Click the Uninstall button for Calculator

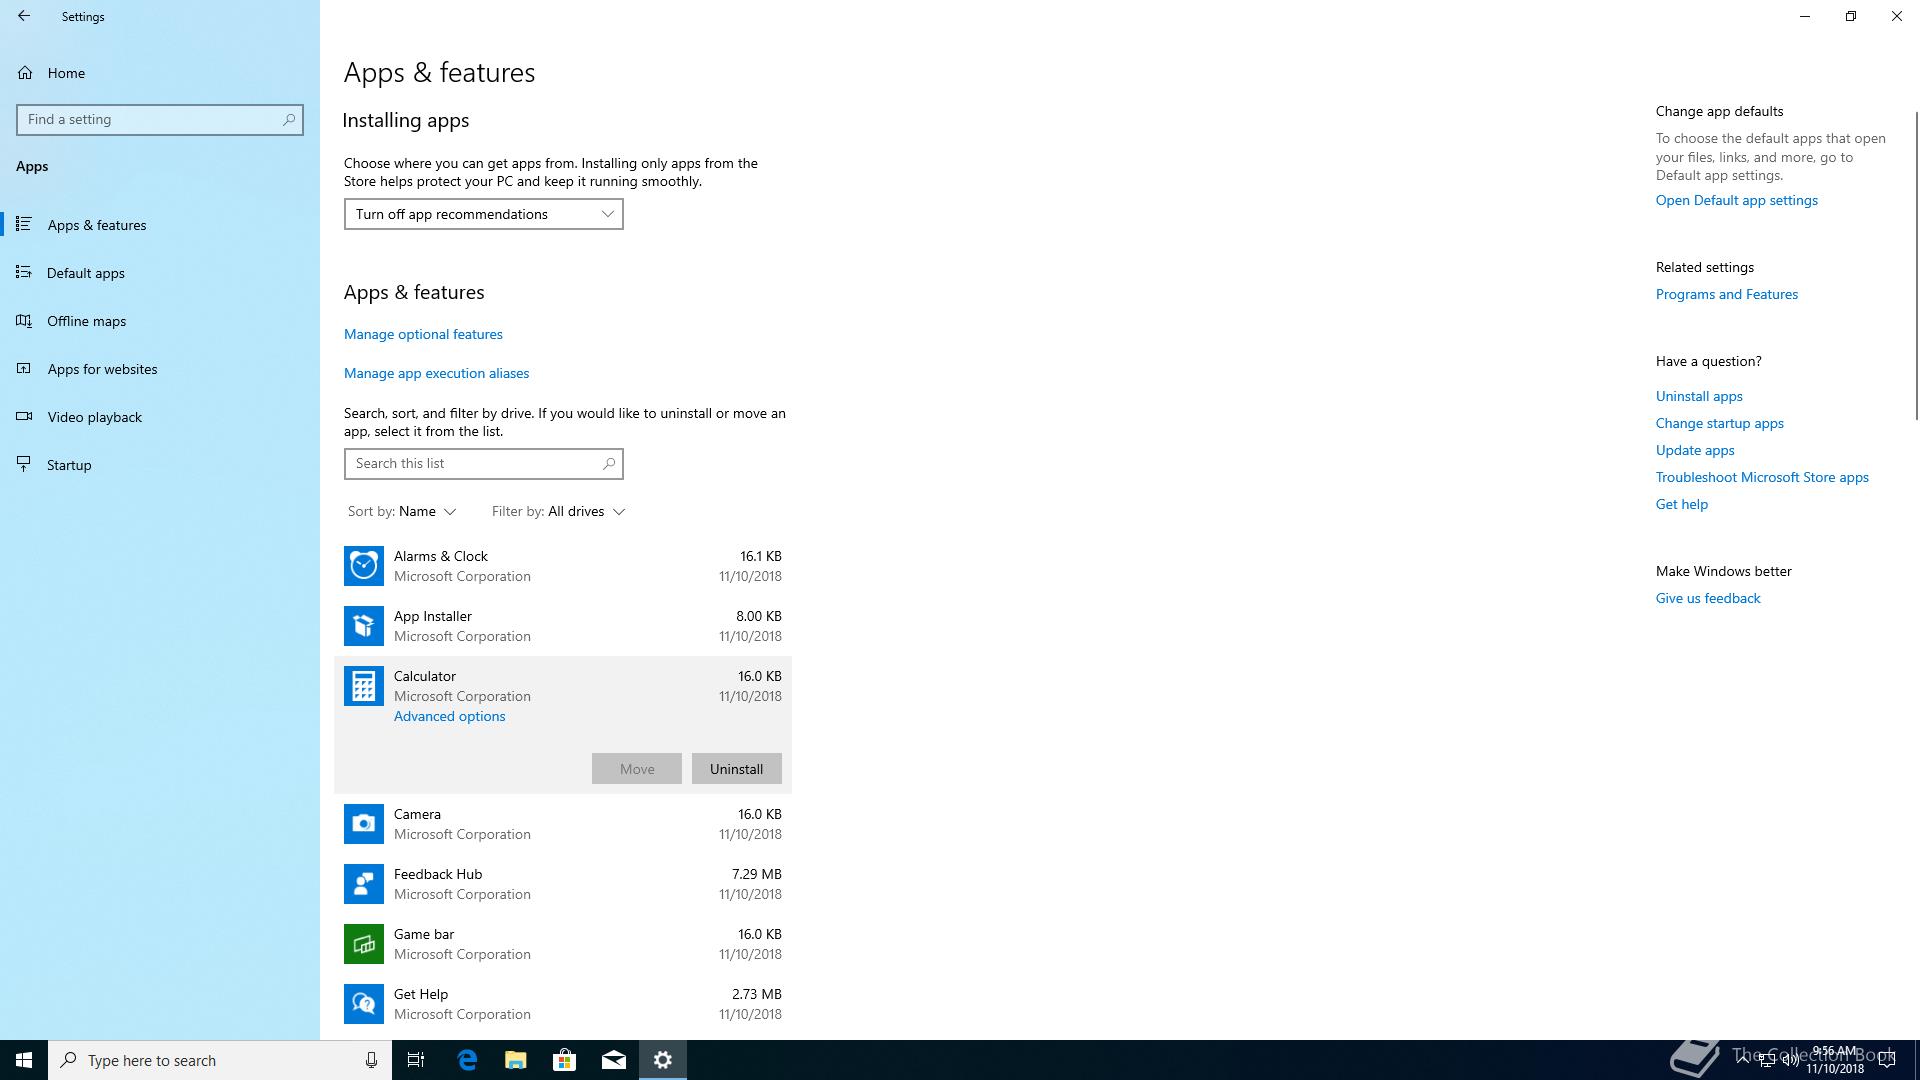pyautogui.click(x=737, y=769)
